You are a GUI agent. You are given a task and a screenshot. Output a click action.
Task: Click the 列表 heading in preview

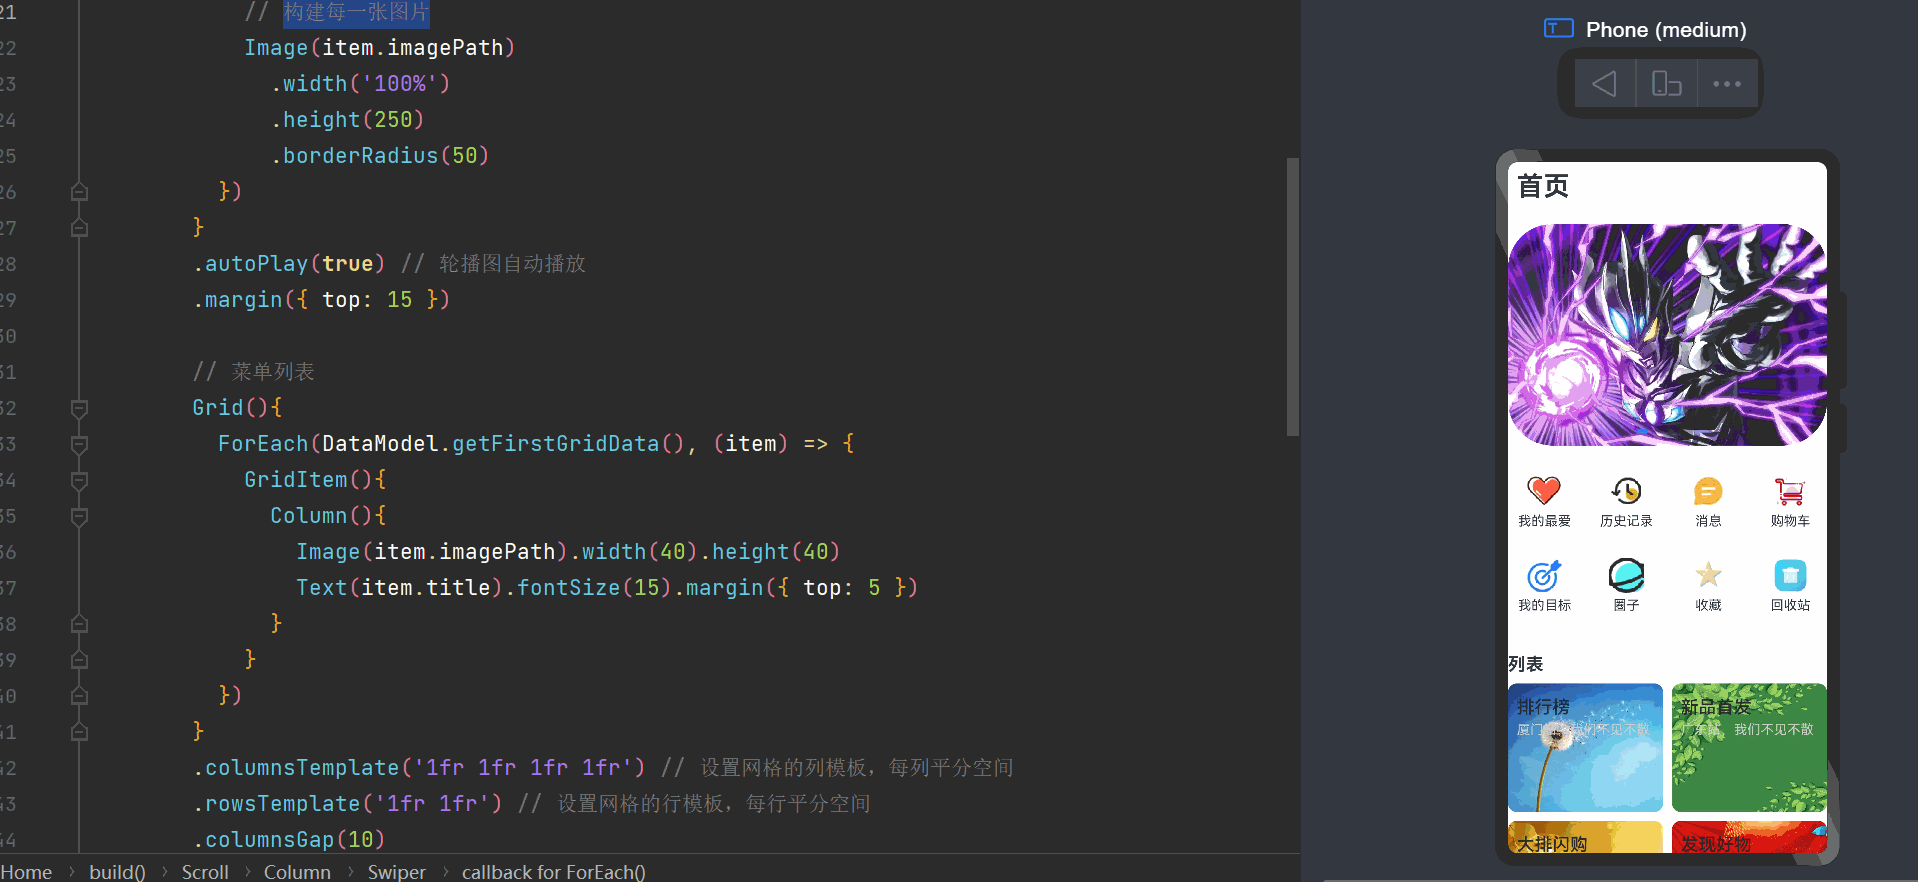coord(1526,664)
